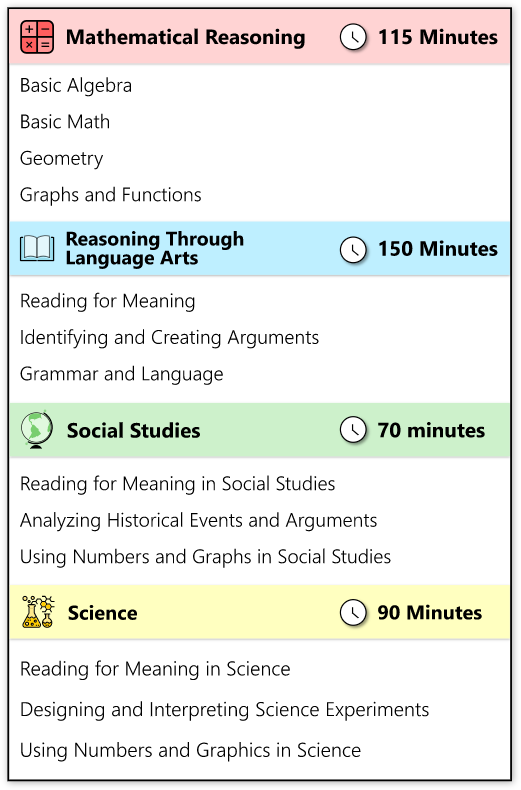Image resolution: width=521 pixels, height=790 pixels.
Task: Click the clock icon beside 70 minutes
Action: pyautogui.click(x=353, y=430)
